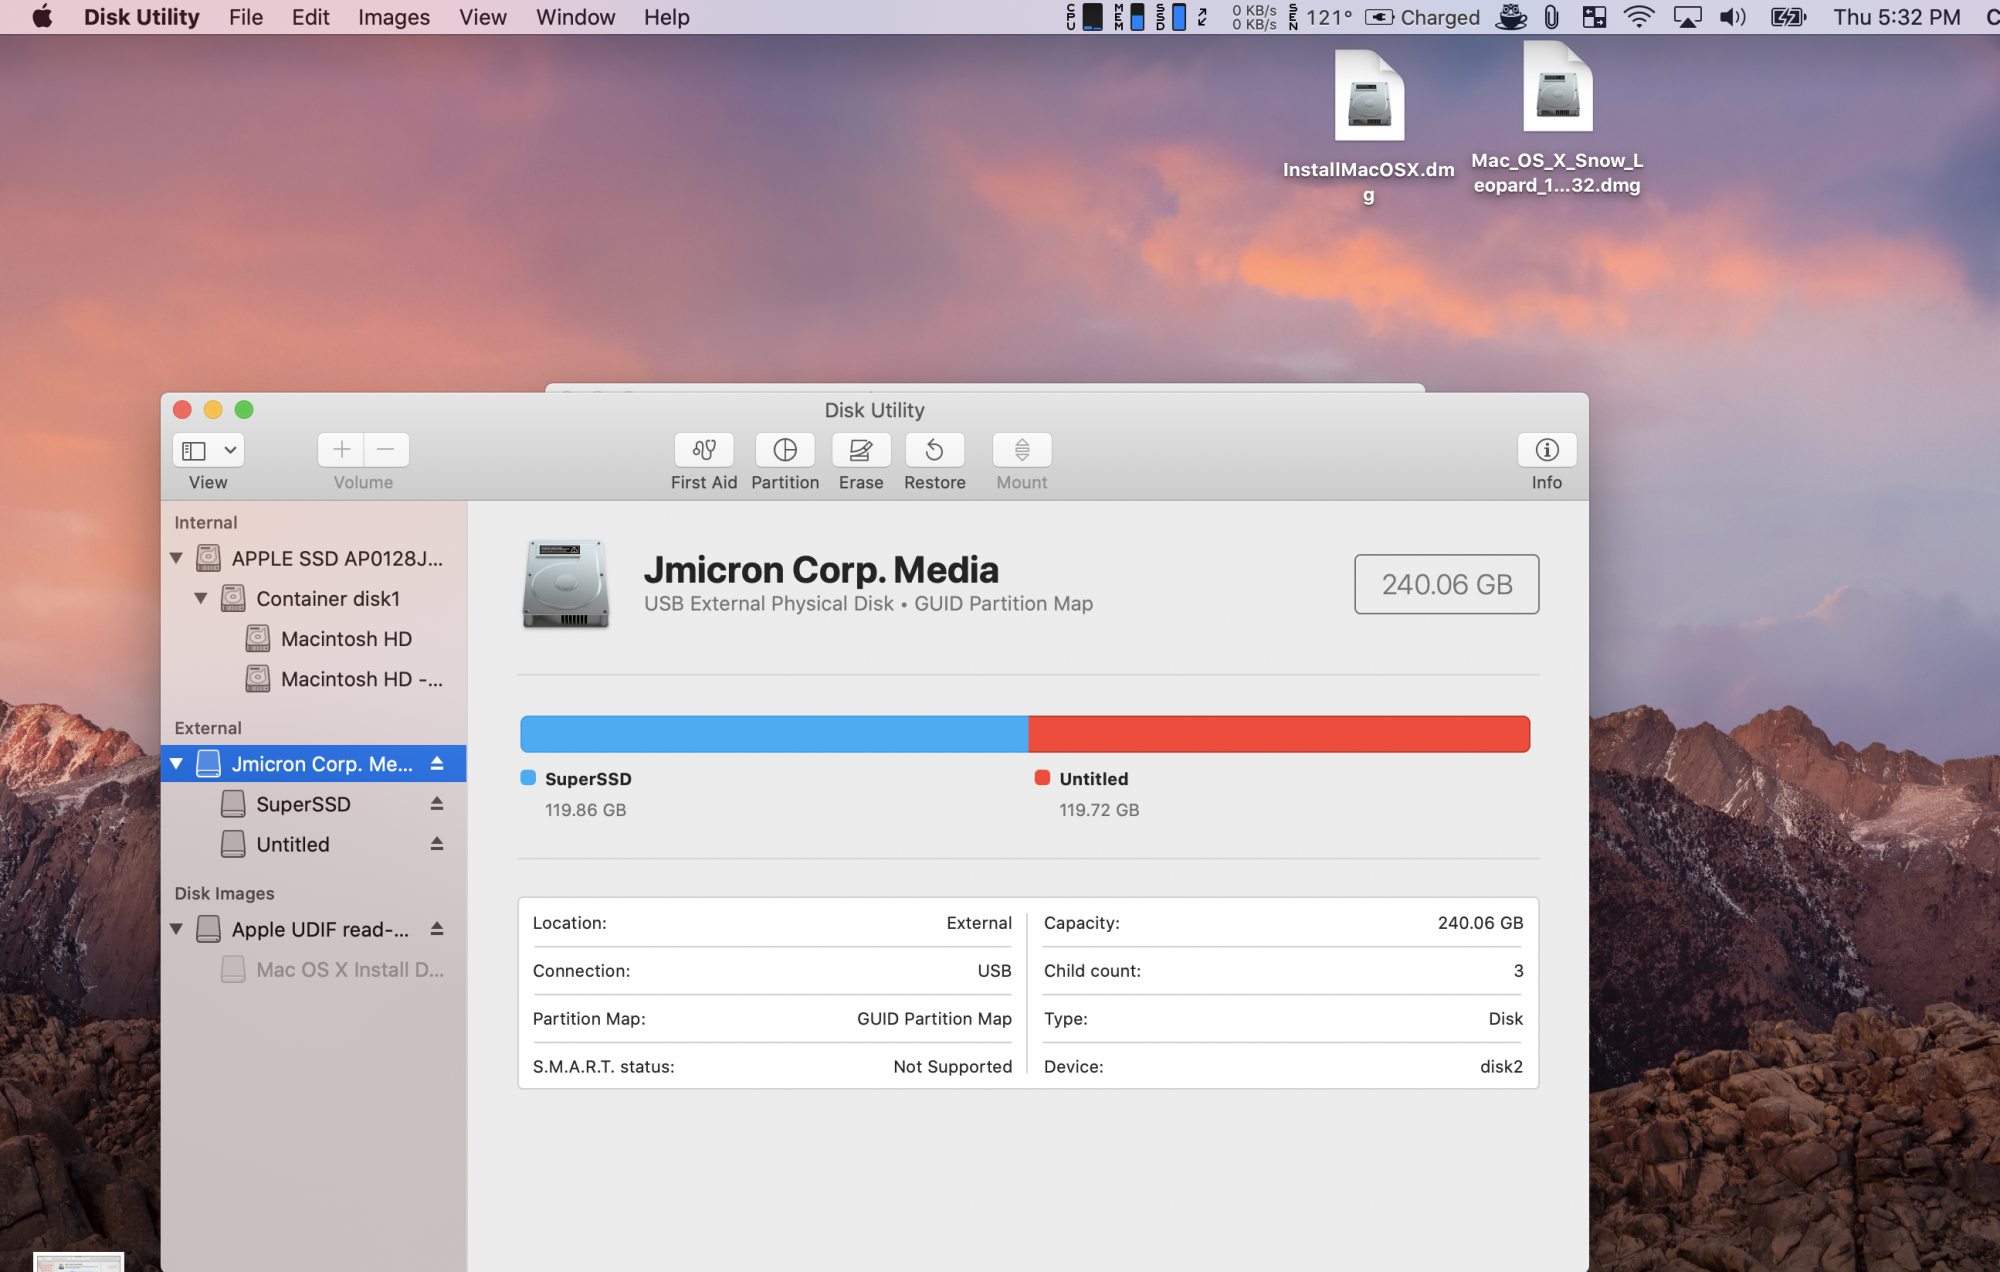Open AirPlay display menu
The width and height of the screenshot is (2000, 1272).
[x=1687, y=17]
